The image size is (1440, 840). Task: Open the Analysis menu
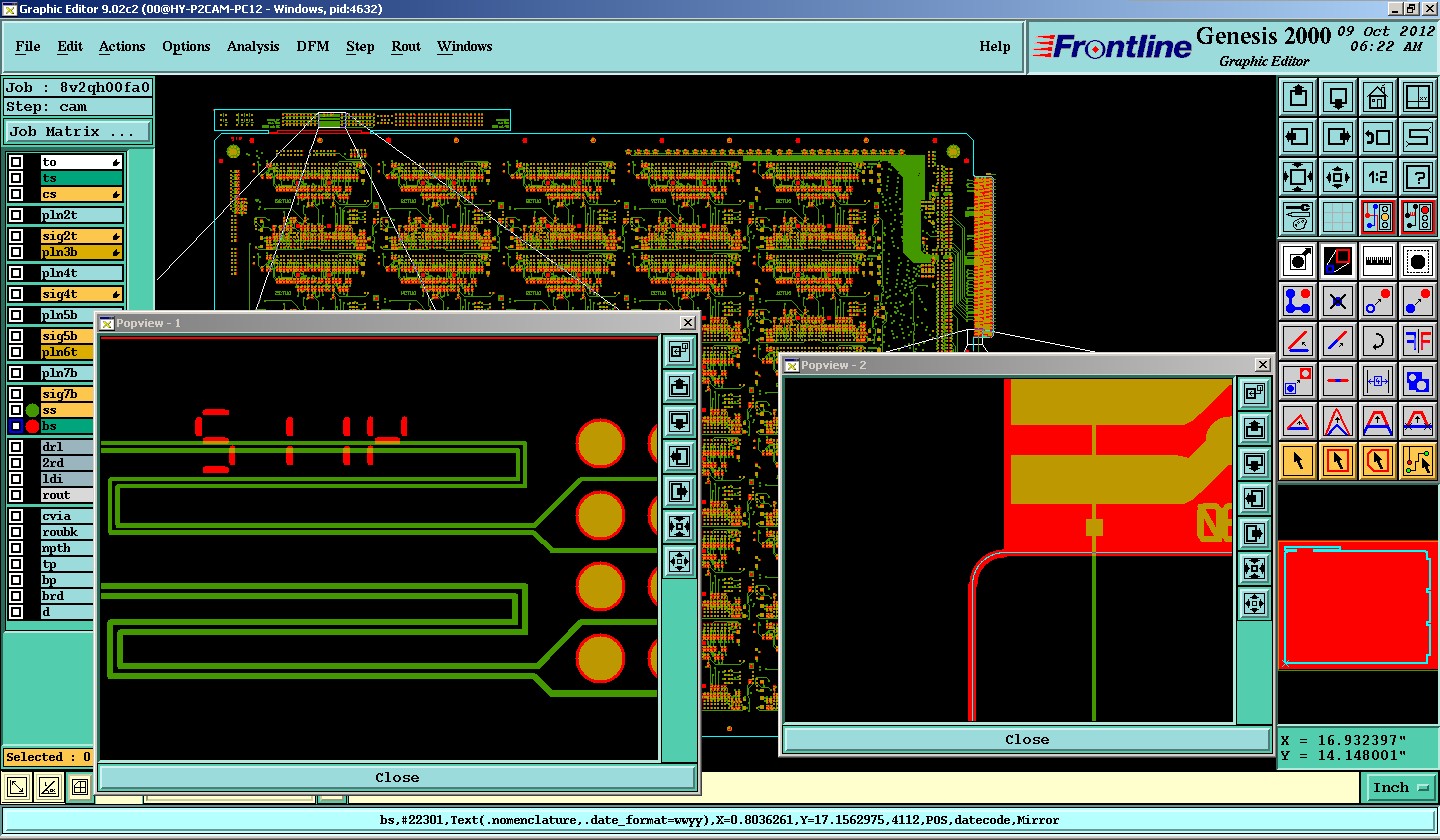pos(252,47)
